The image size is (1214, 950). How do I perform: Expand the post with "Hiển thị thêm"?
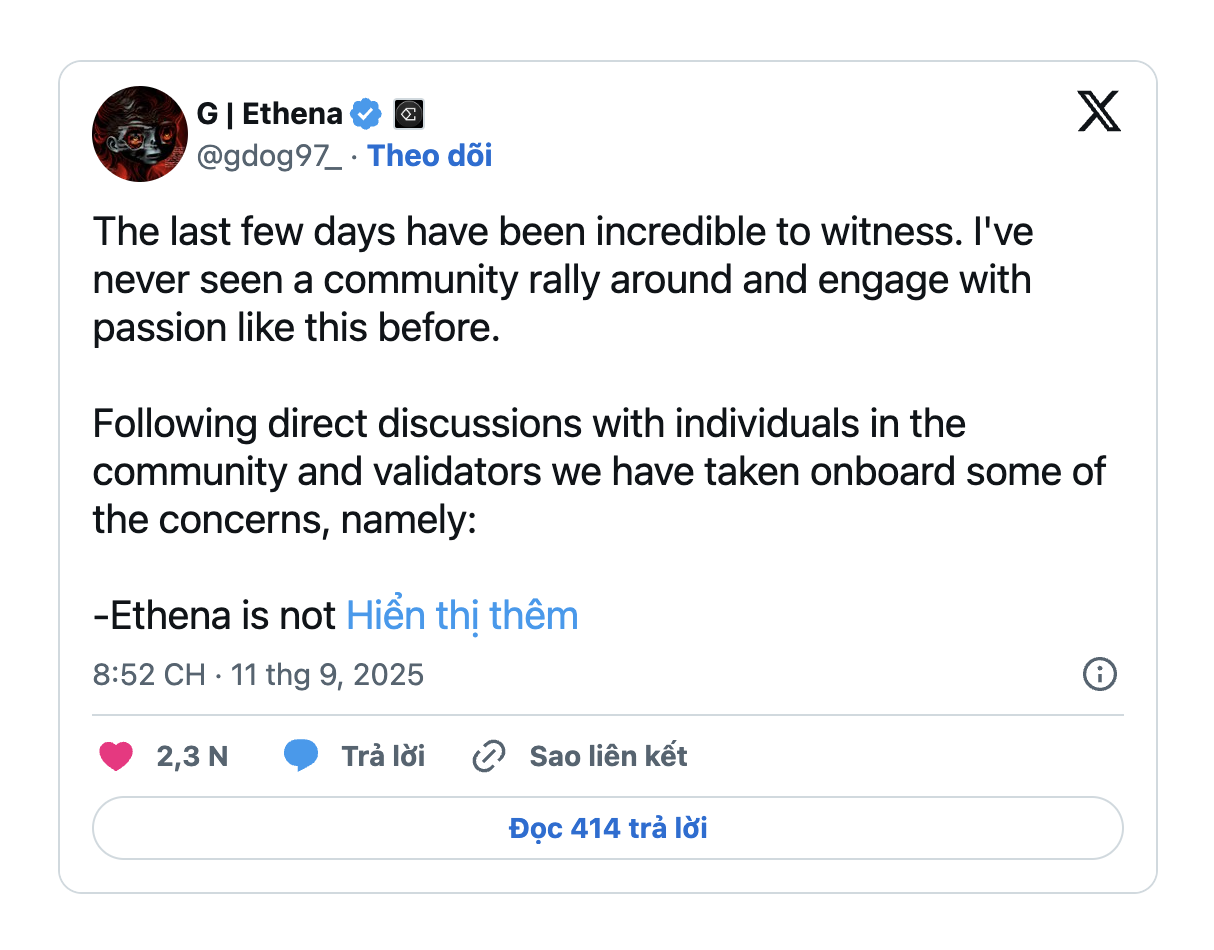(462, 616)
